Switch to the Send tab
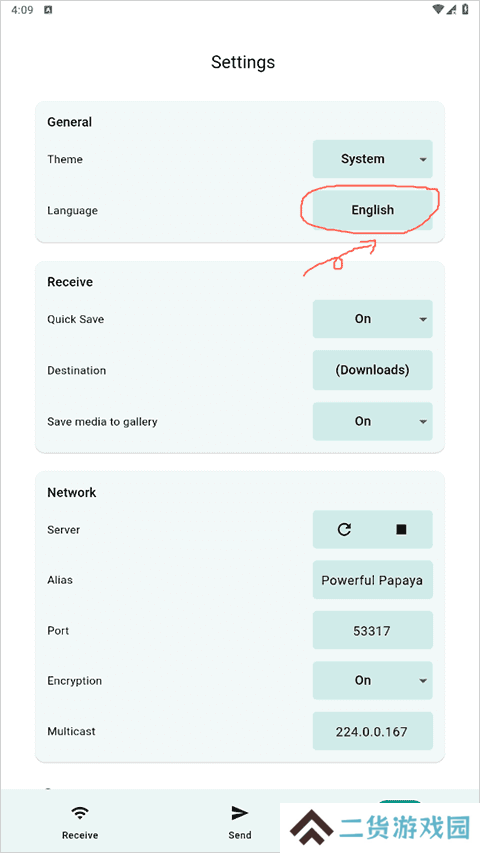 click(x=239, y=821)
